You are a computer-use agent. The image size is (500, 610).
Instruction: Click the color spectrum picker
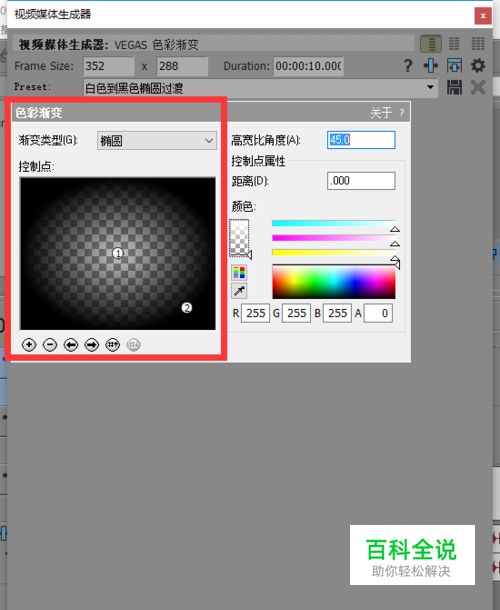pos(334,282)
